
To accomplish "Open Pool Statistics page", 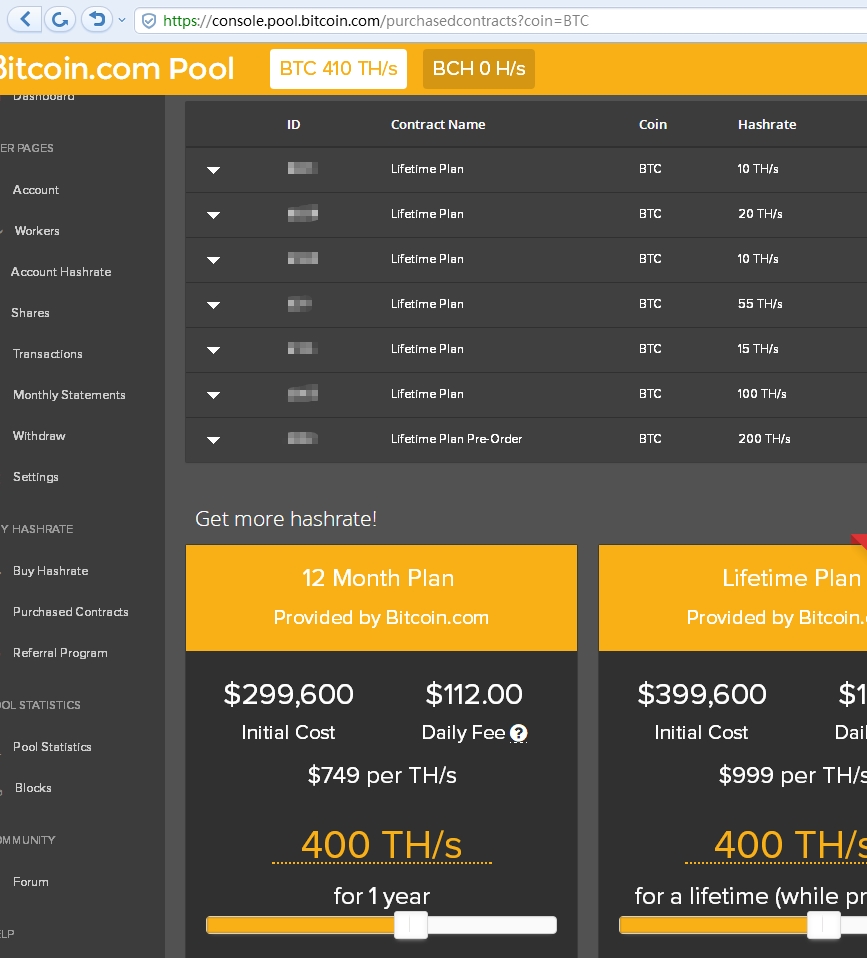I will [x=52, y=747].
